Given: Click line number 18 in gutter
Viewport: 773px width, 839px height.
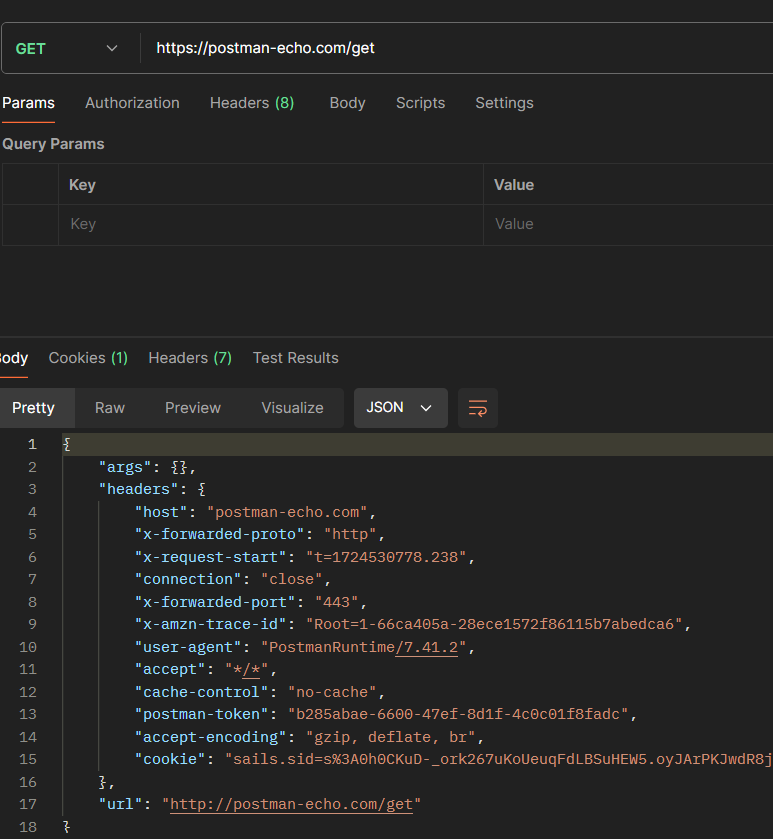Looking at the screenshot, I should [x=28, y=827].
